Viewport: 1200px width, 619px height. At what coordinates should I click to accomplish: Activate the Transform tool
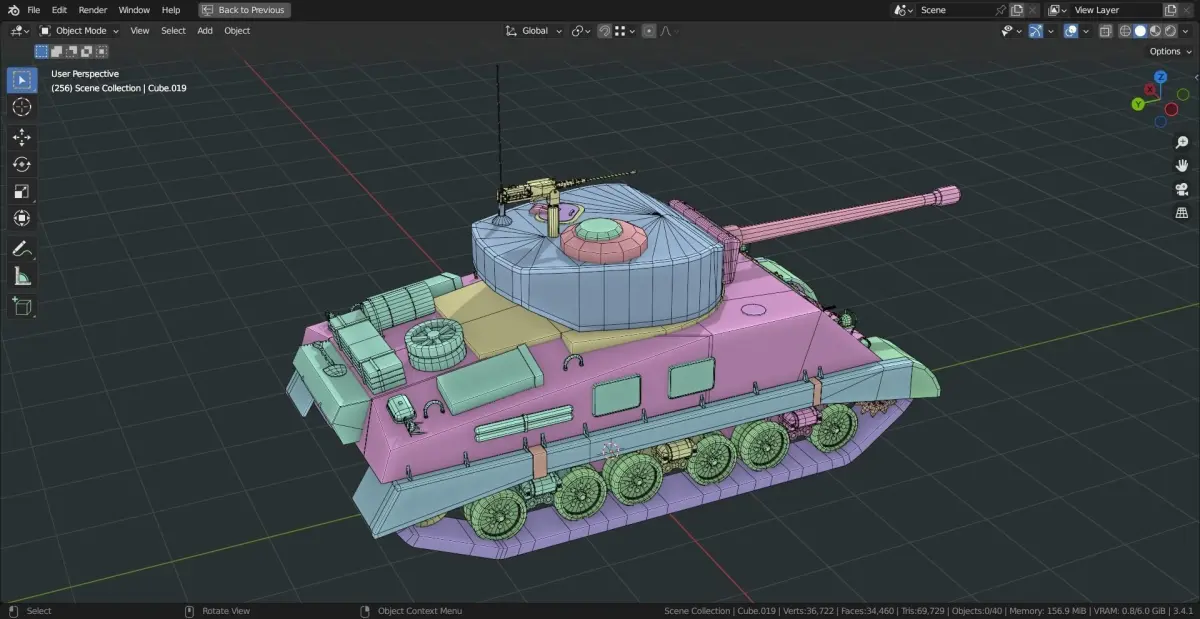click(22, 218)
